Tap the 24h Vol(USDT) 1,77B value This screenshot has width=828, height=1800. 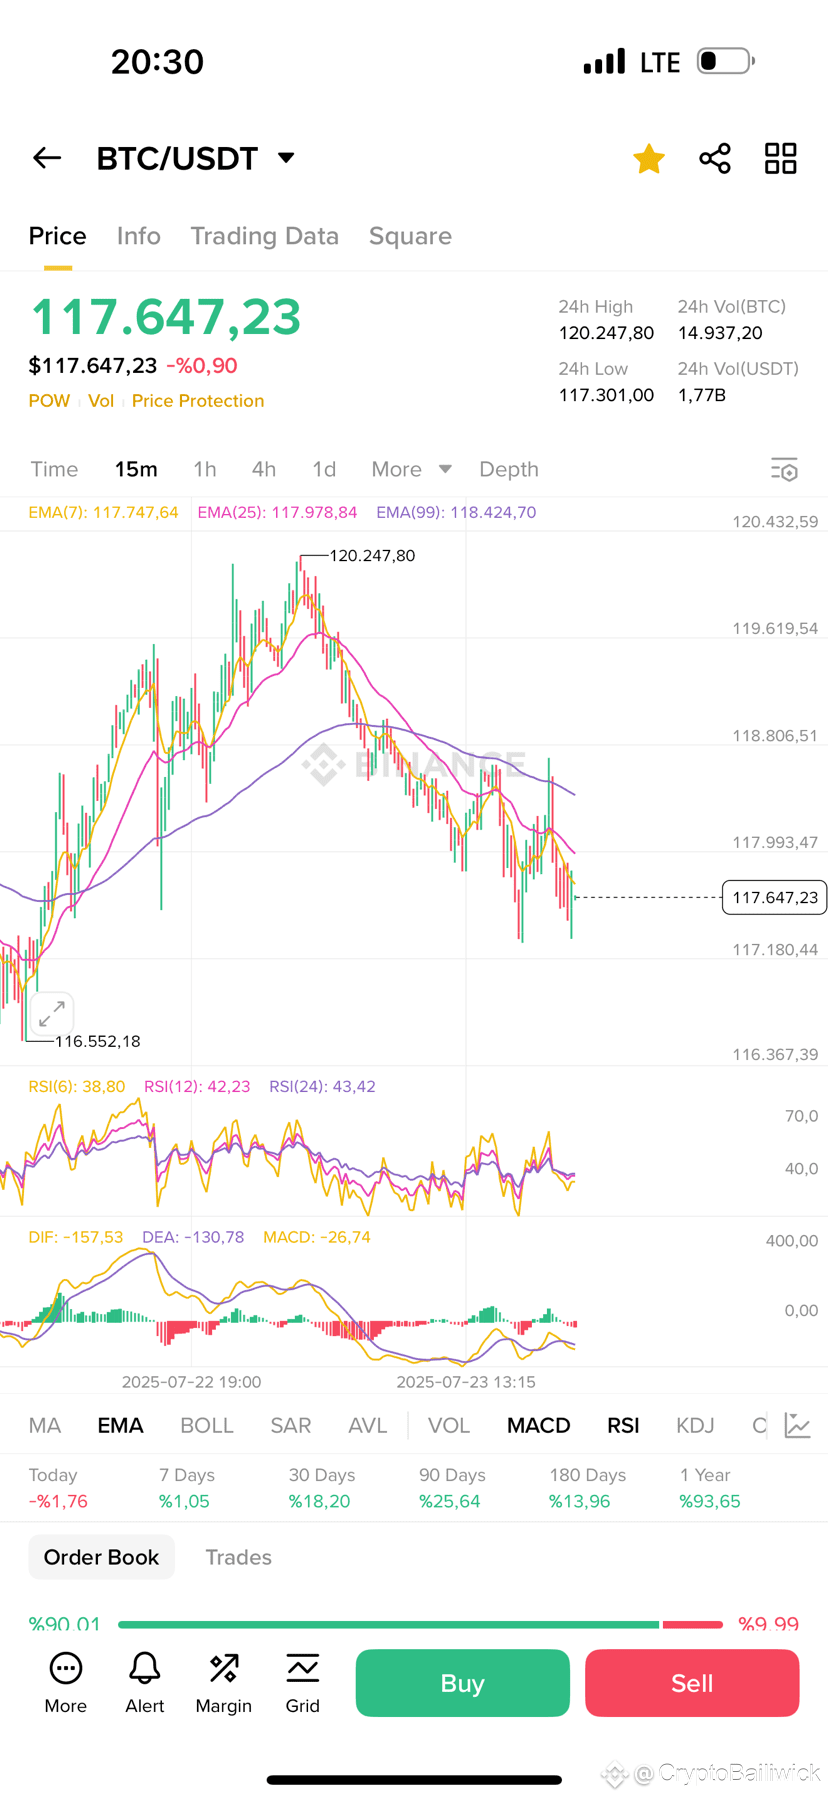point(702,395)
